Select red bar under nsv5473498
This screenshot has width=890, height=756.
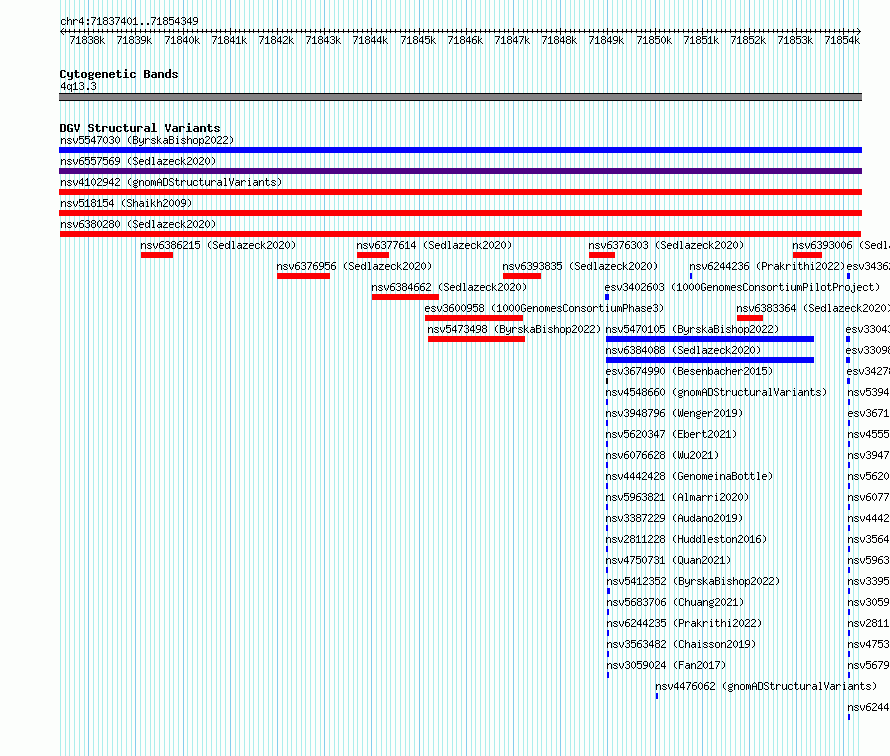(476, 339)
